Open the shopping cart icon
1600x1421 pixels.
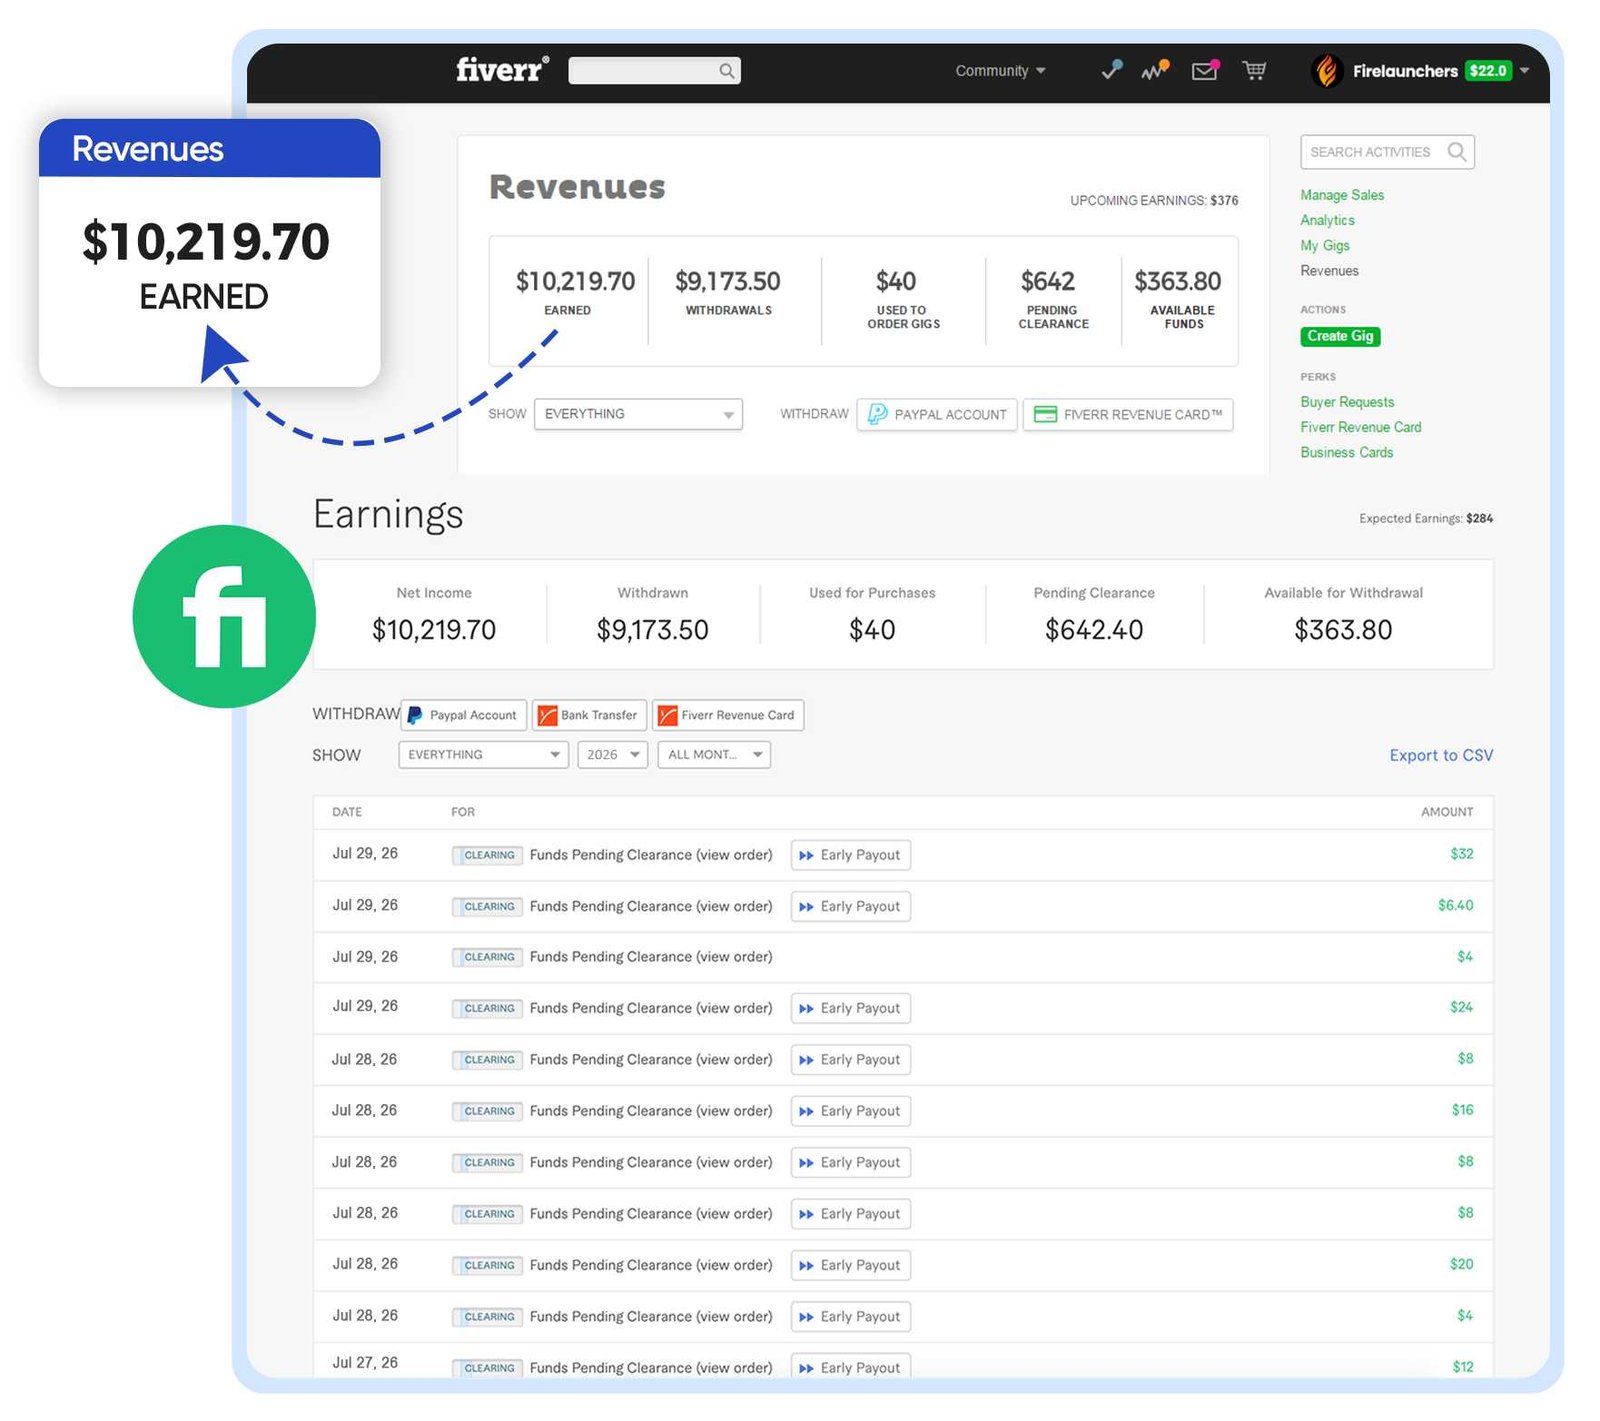pyautogui.click(x=1254, y=70)
